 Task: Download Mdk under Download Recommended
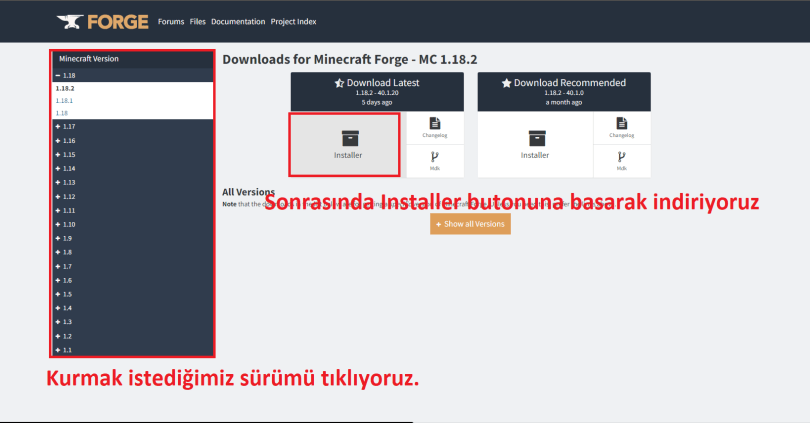(622, 161)
